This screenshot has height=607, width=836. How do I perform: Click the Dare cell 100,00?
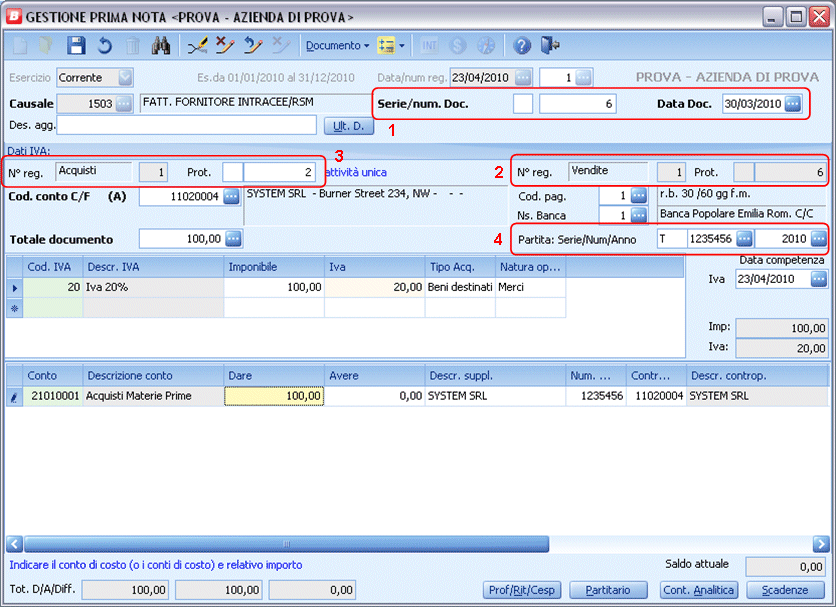pyautogui.click(x=274, y=396)
